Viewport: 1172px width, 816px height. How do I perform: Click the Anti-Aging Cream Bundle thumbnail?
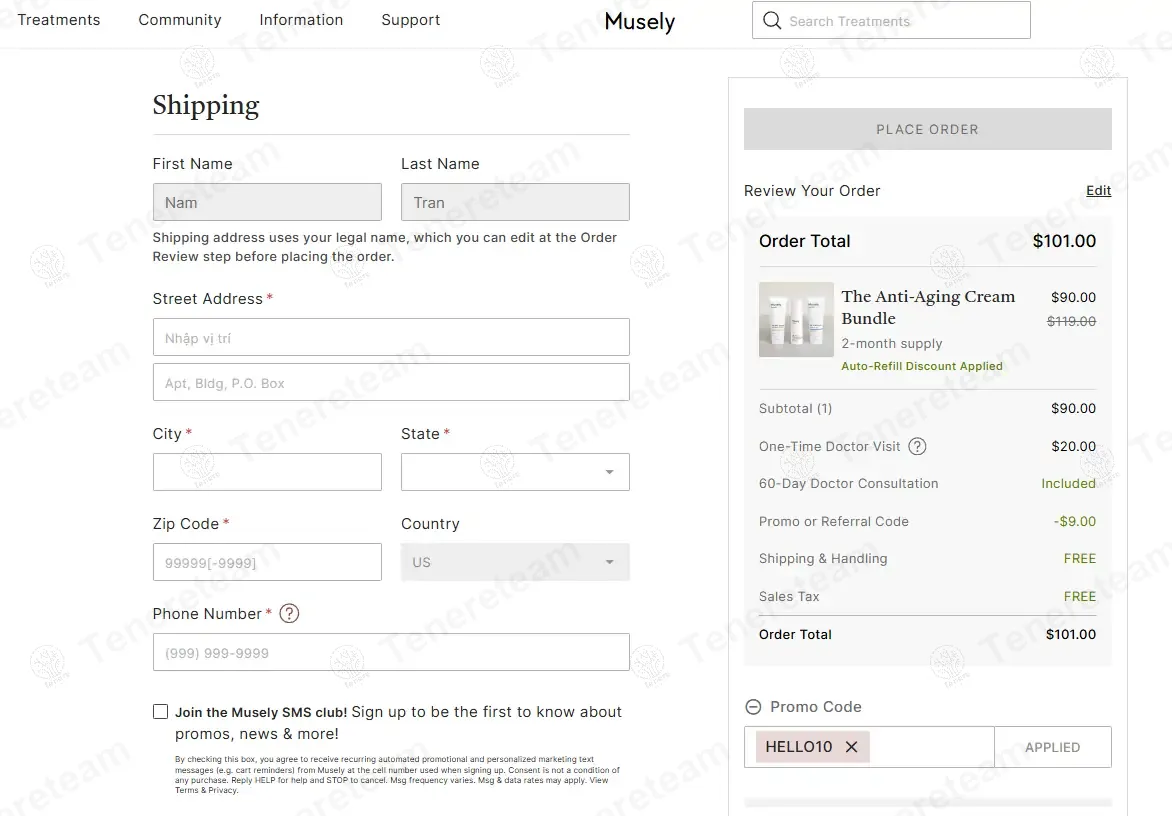pos(796,320)
